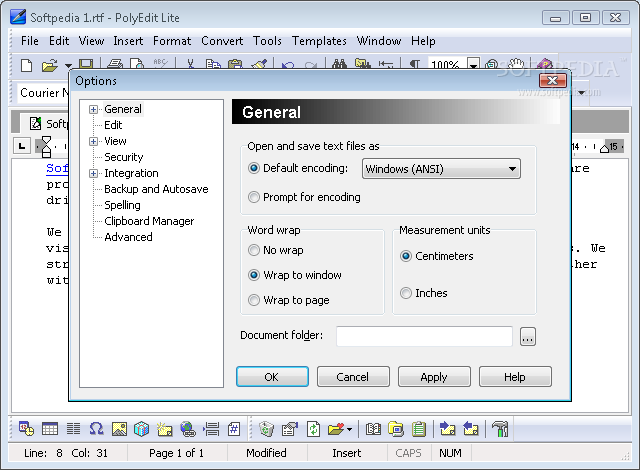Select No wrap radio button
This screenshot has width=640, height=470.
(254, 250)
